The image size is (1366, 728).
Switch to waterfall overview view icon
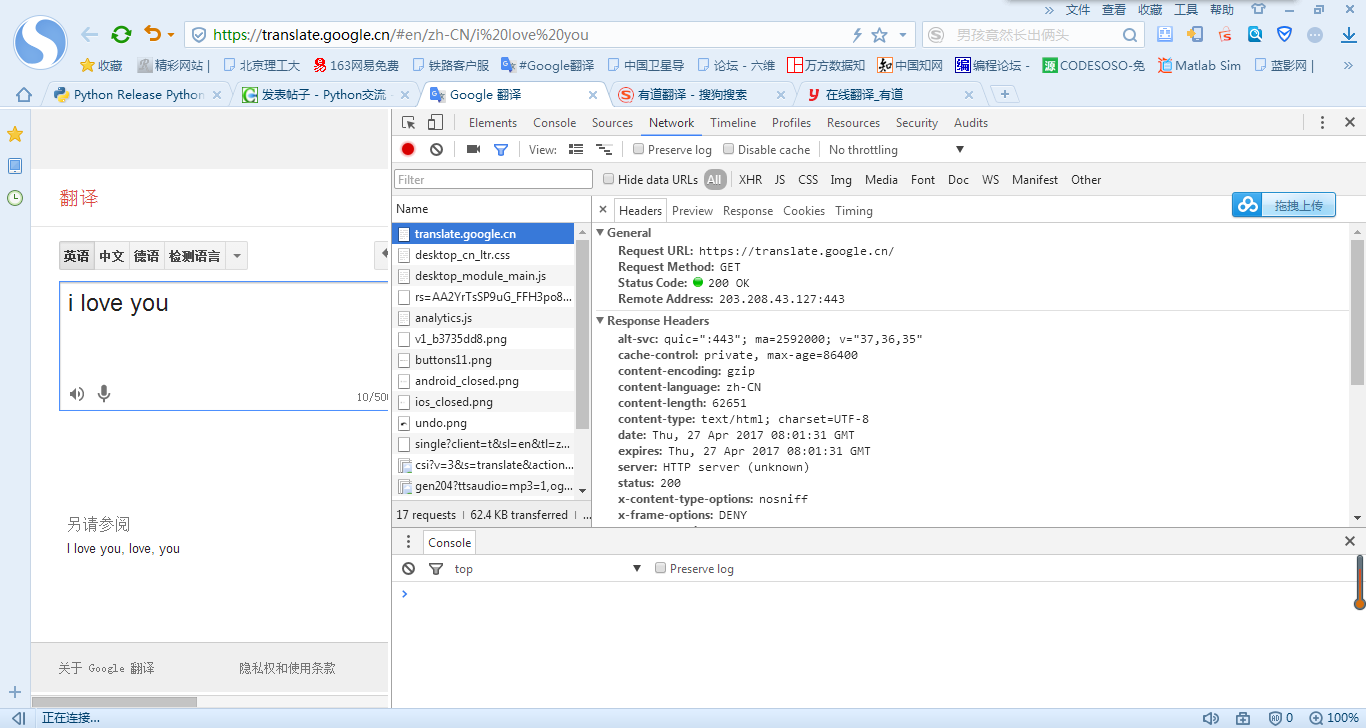click(x=603, y=149)
